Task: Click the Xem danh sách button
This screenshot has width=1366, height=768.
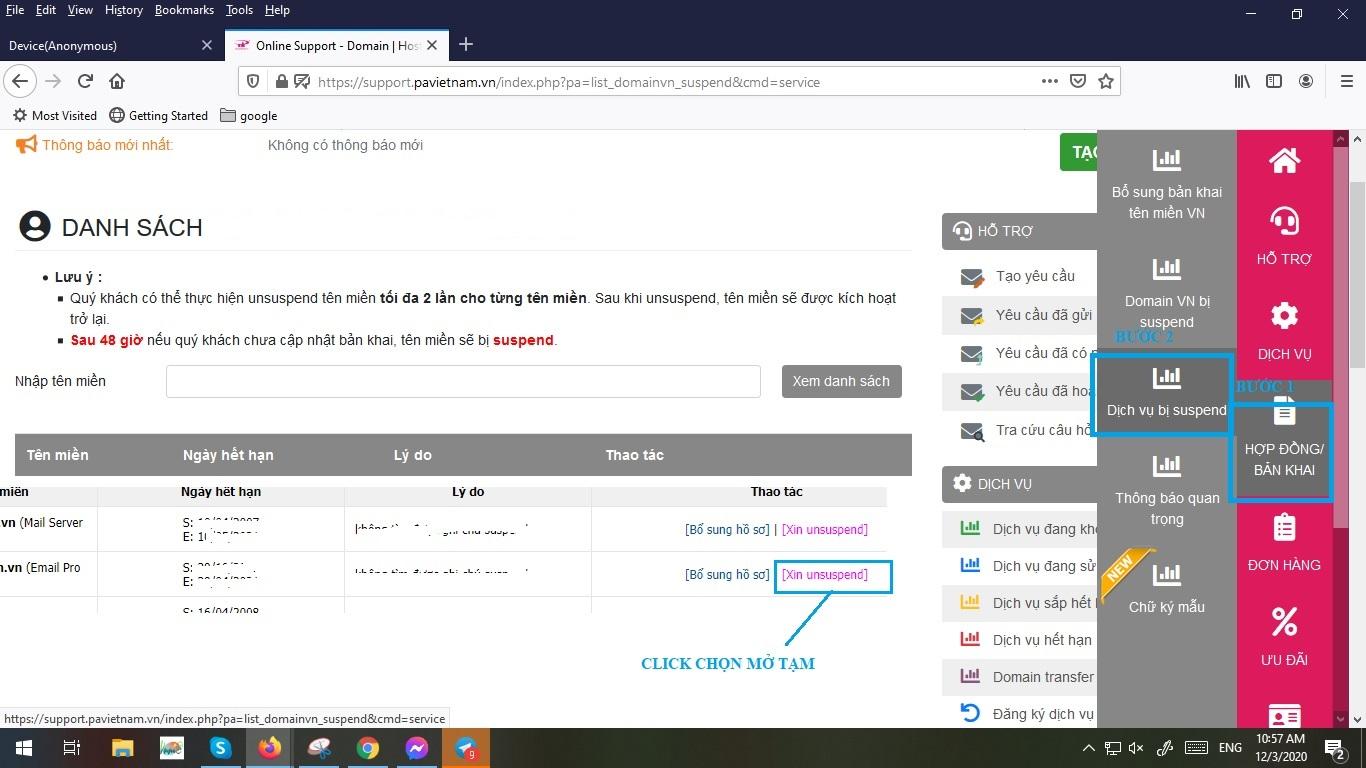Action: (841, 381)
